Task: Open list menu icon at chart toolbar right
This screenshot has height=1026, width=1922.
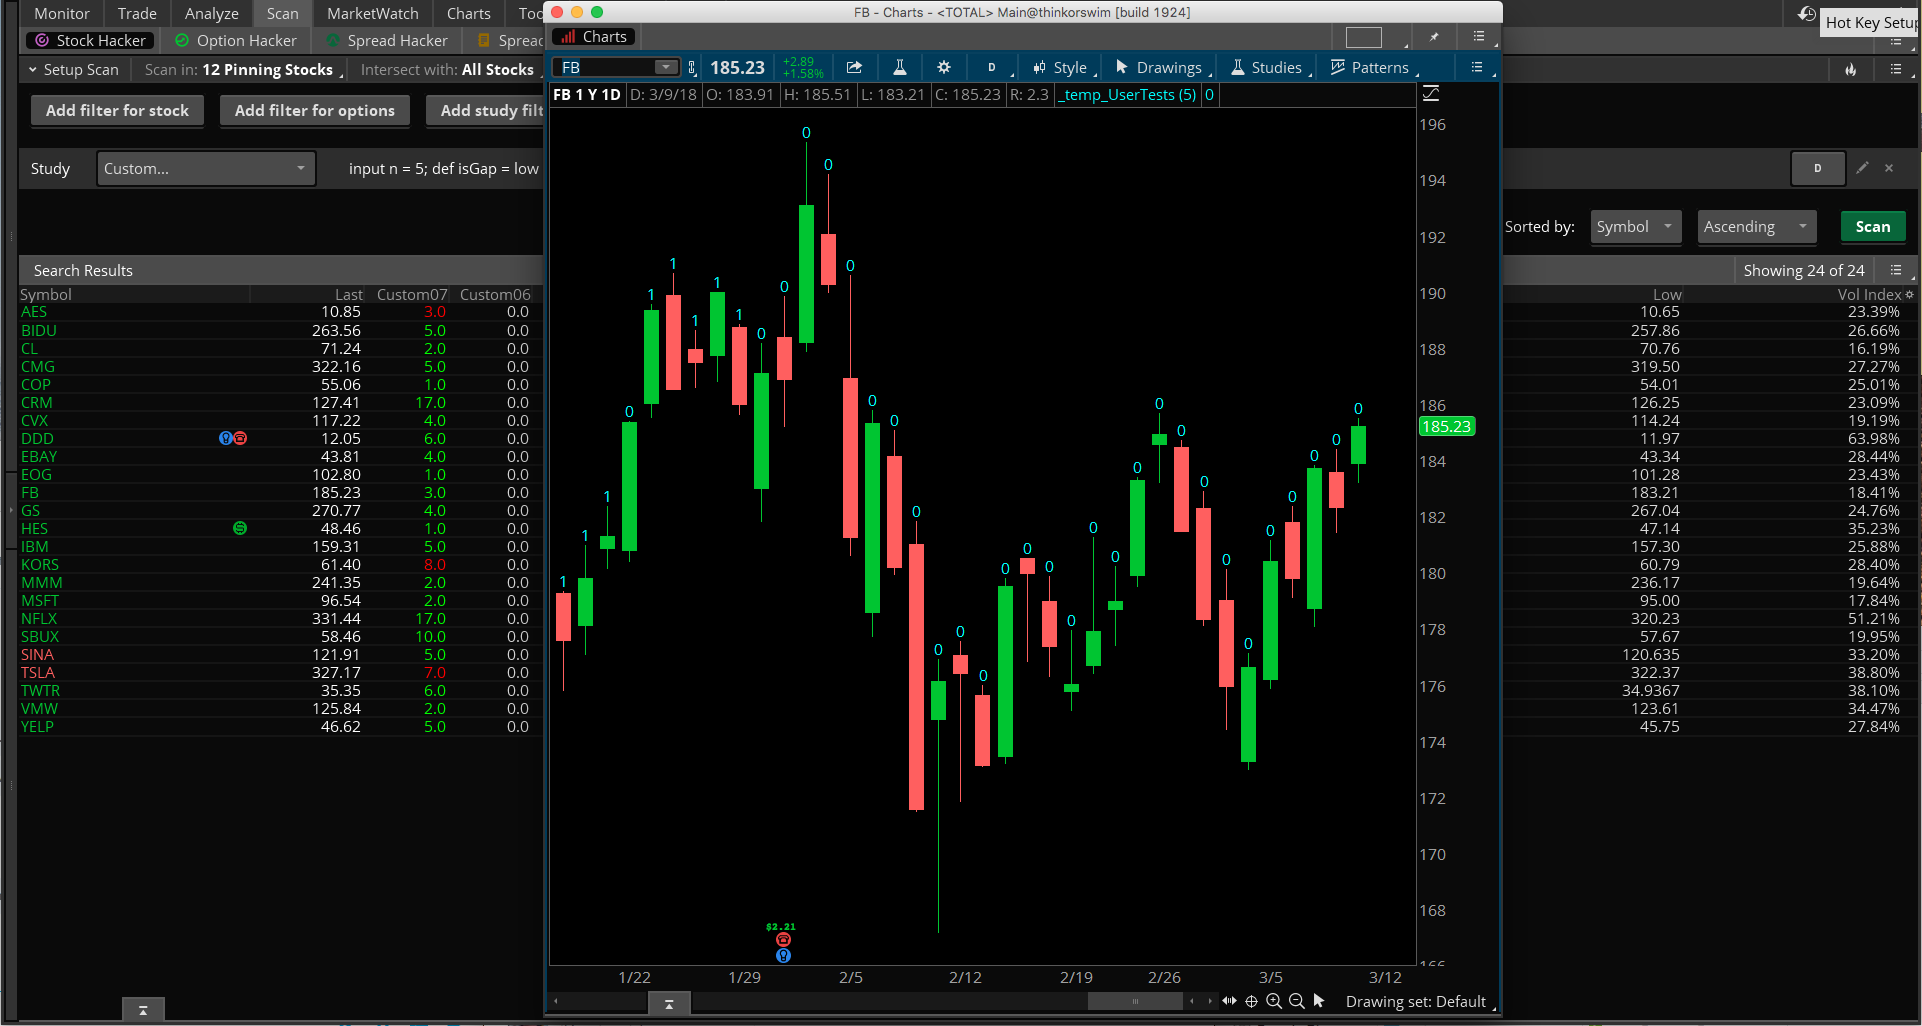Action: tap(1477, 67)
